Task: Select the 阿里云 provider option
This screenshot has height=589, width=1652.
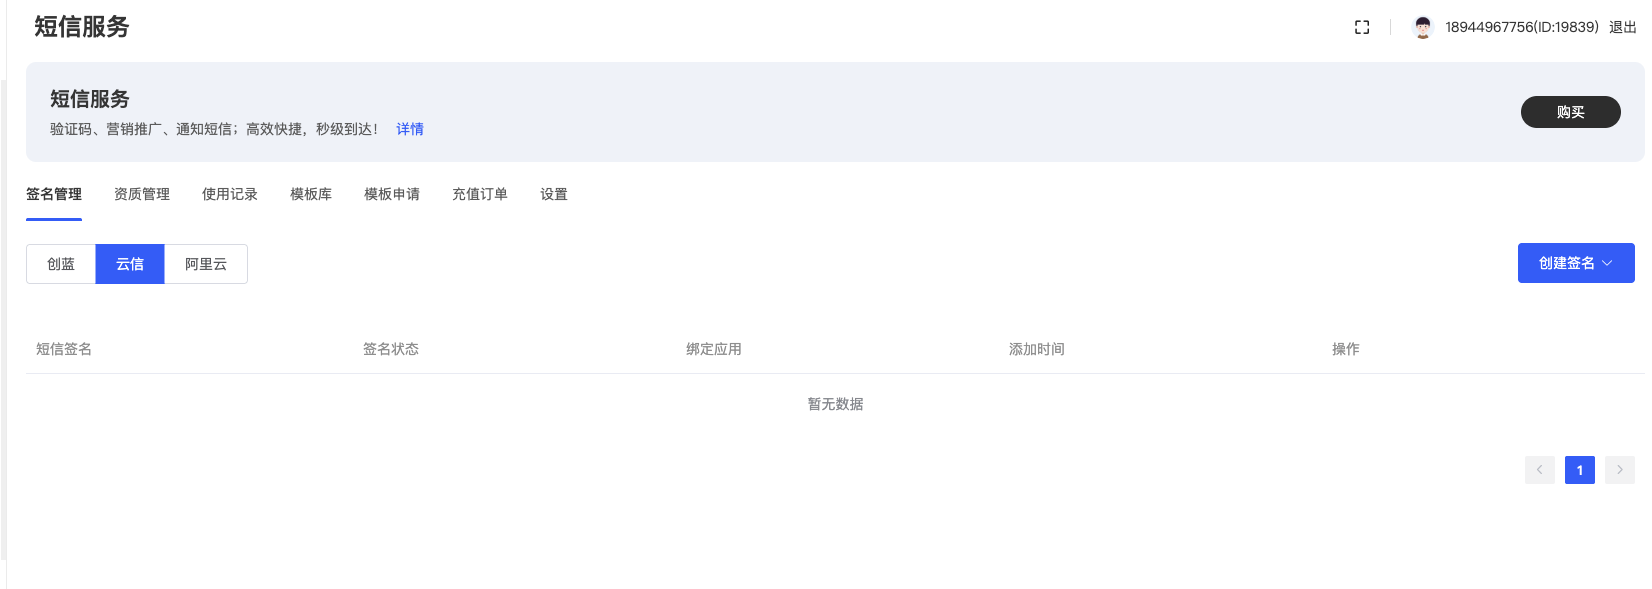Action: pos(206,264)
